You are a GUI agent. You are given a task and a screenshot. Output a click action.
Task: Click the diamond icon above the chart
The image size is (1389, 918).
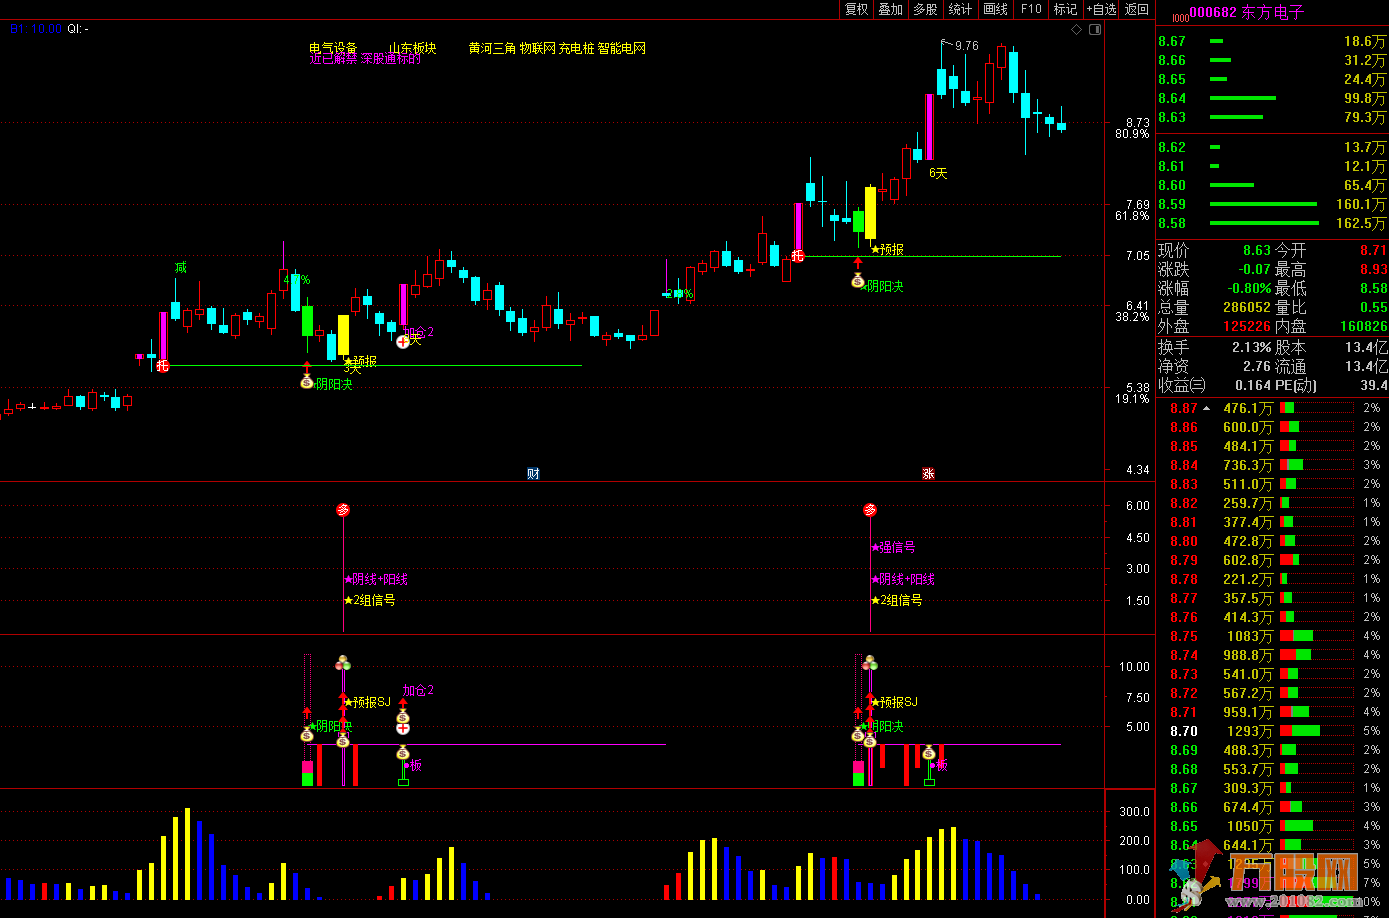coord(1076,29)
